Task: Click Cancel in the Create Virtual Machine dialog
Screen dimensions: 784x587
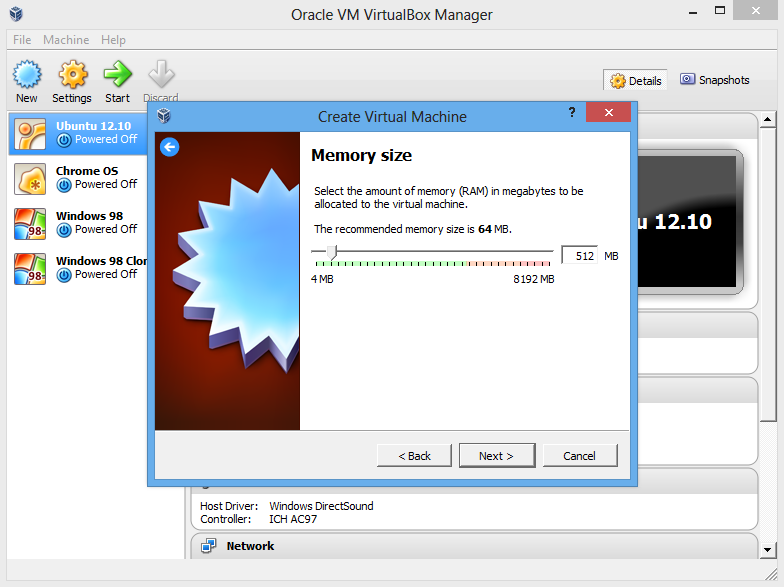Action: coord(580,456)
